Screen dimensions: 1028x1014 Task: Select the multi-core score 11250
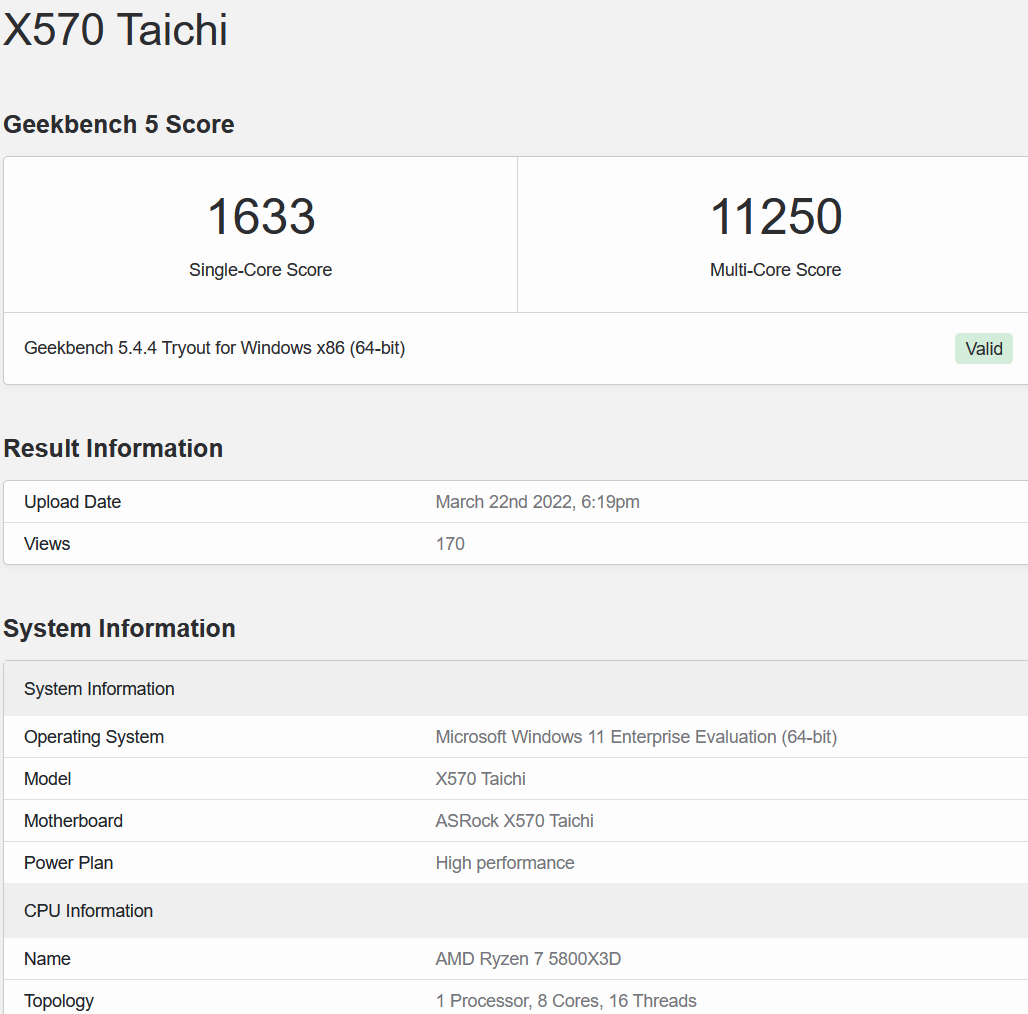tap(776, 216)
